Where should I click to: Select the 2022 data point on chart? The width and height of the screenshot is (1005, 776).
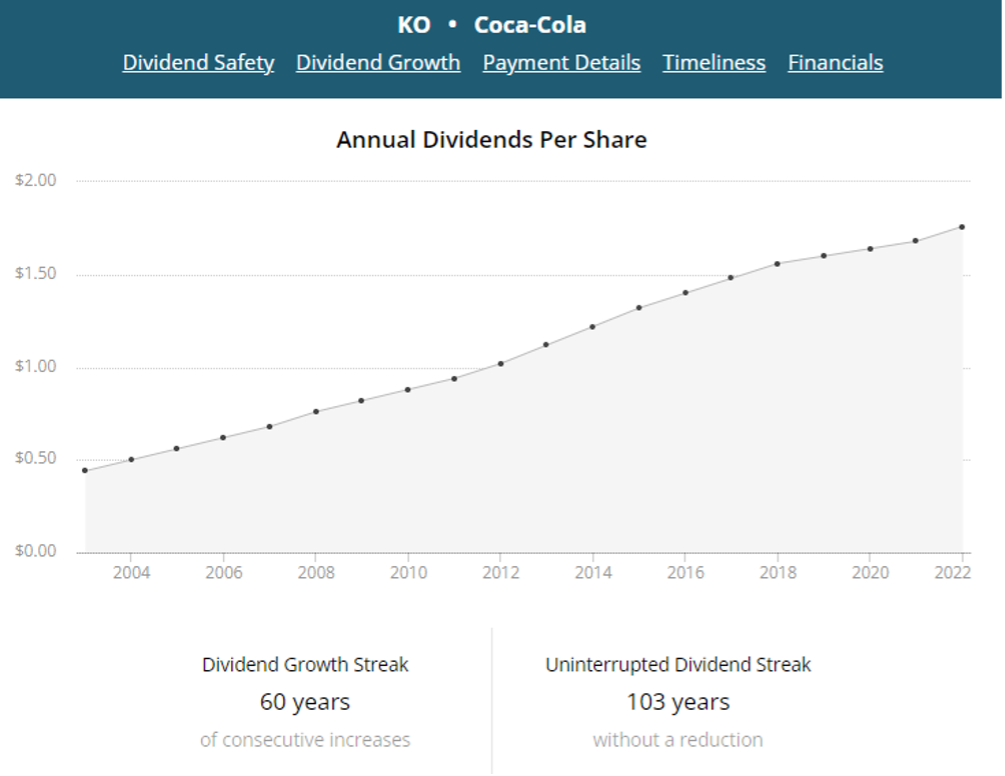point(961,227)
